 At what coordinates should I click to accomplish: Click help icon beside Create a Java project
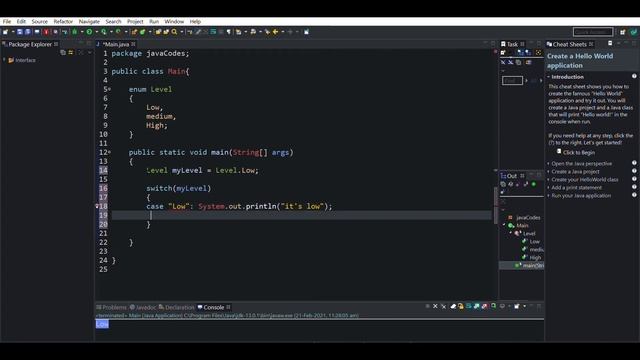[x=634, y=171]
